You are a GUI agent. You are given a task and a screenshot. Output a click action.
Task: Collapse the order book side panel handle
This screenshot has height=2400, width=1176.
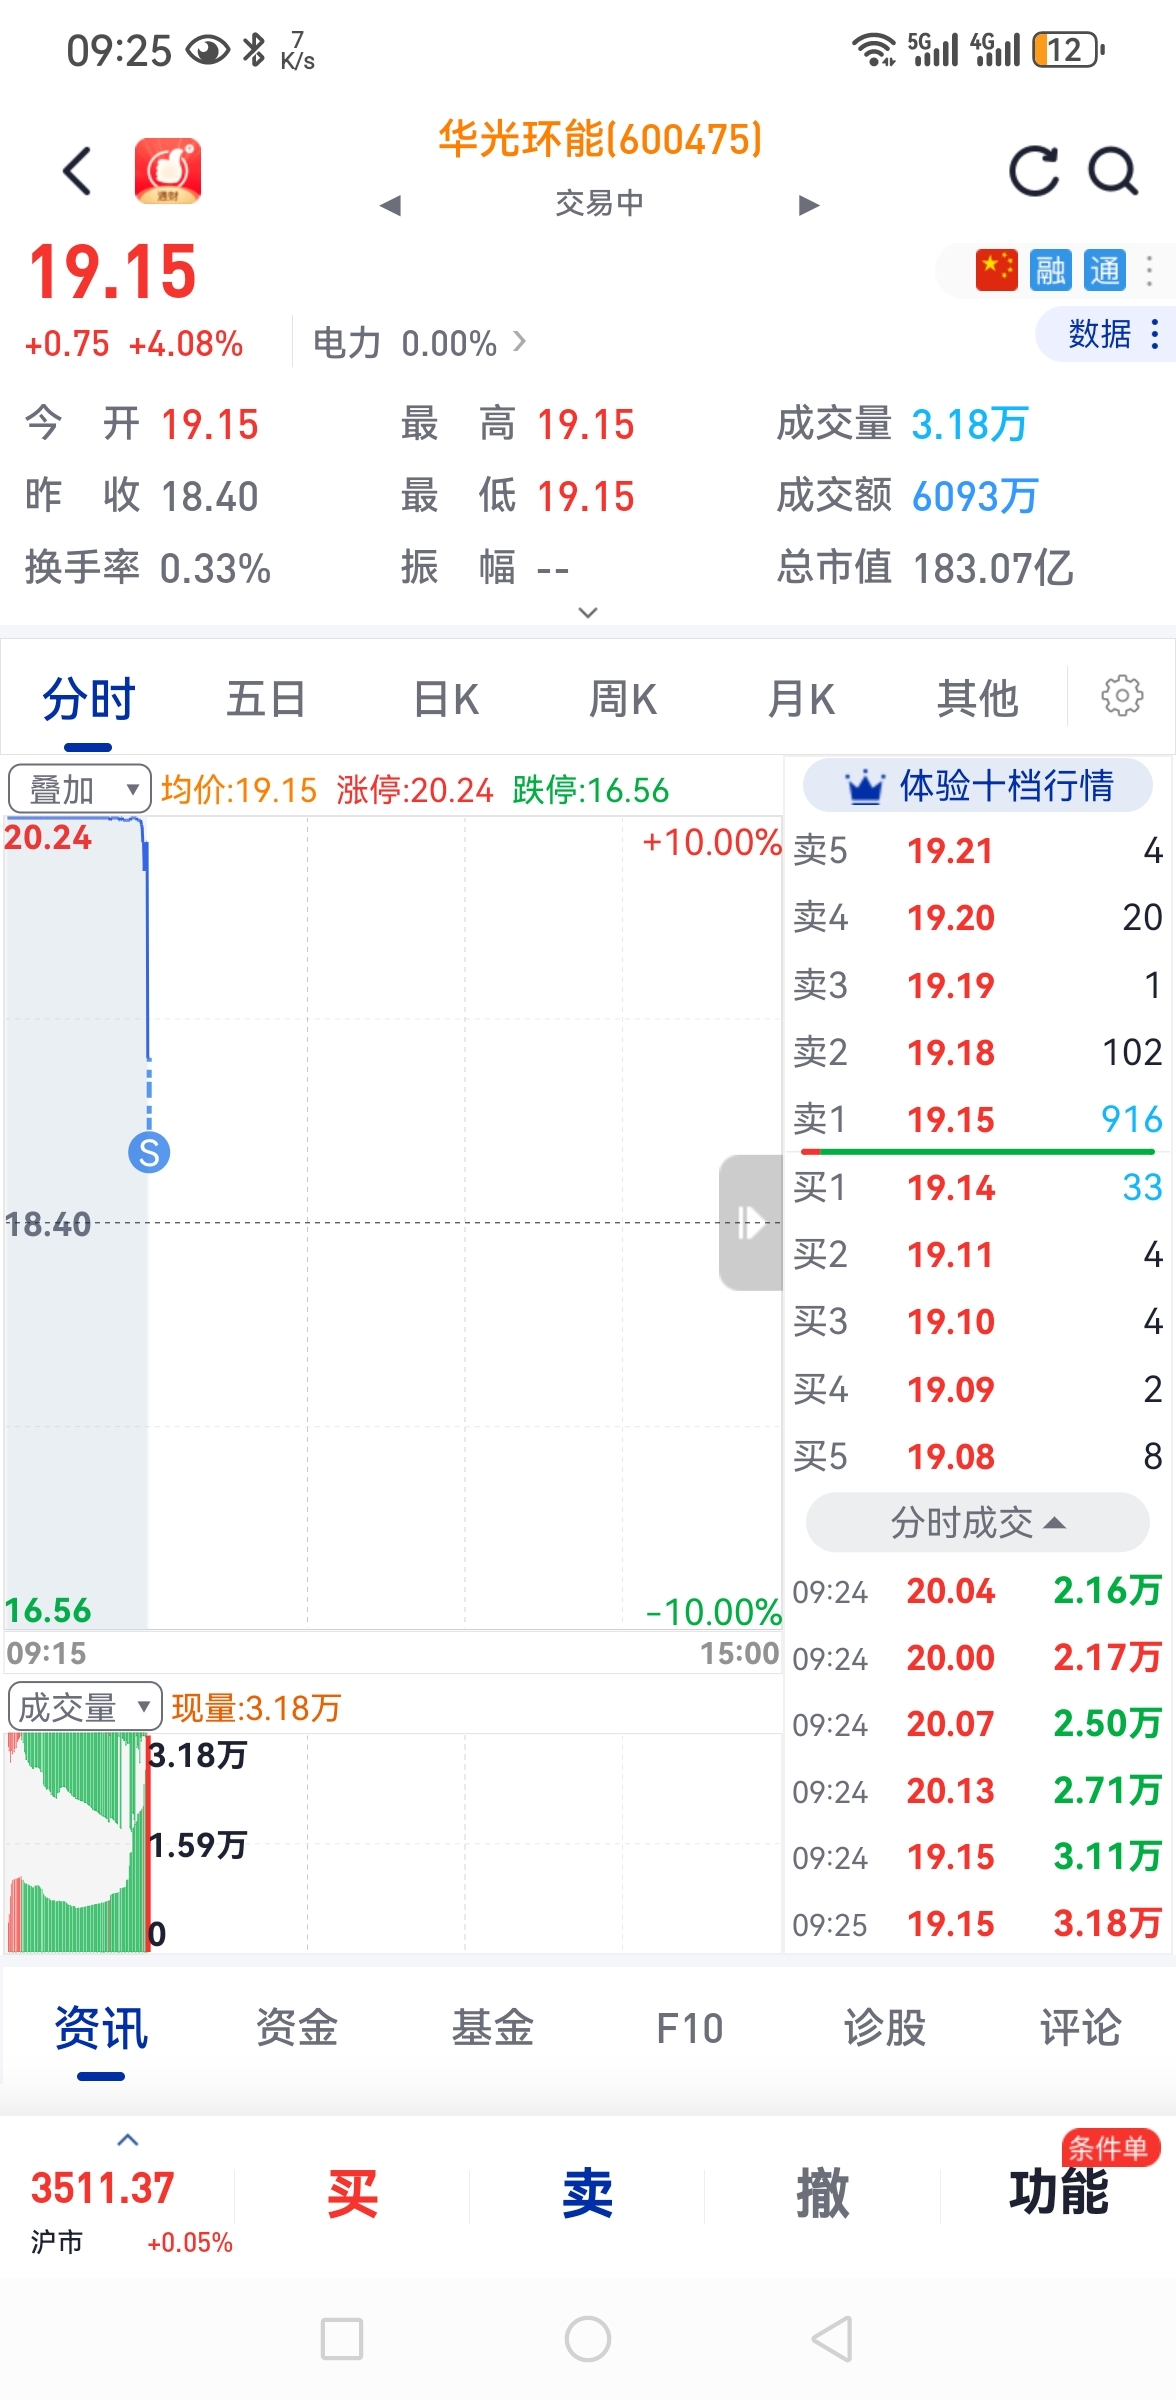pyautogui.click(x=750, y=1222)
